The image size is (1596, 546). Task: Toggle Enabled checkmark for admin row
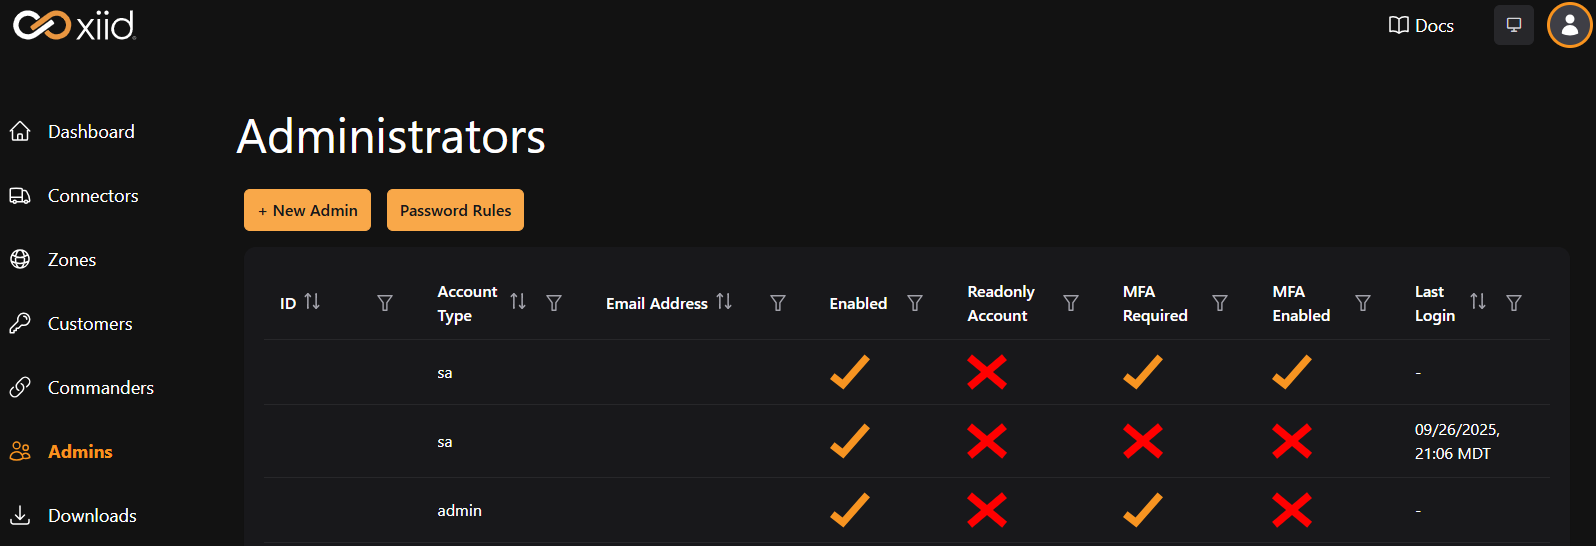(849, 510)
